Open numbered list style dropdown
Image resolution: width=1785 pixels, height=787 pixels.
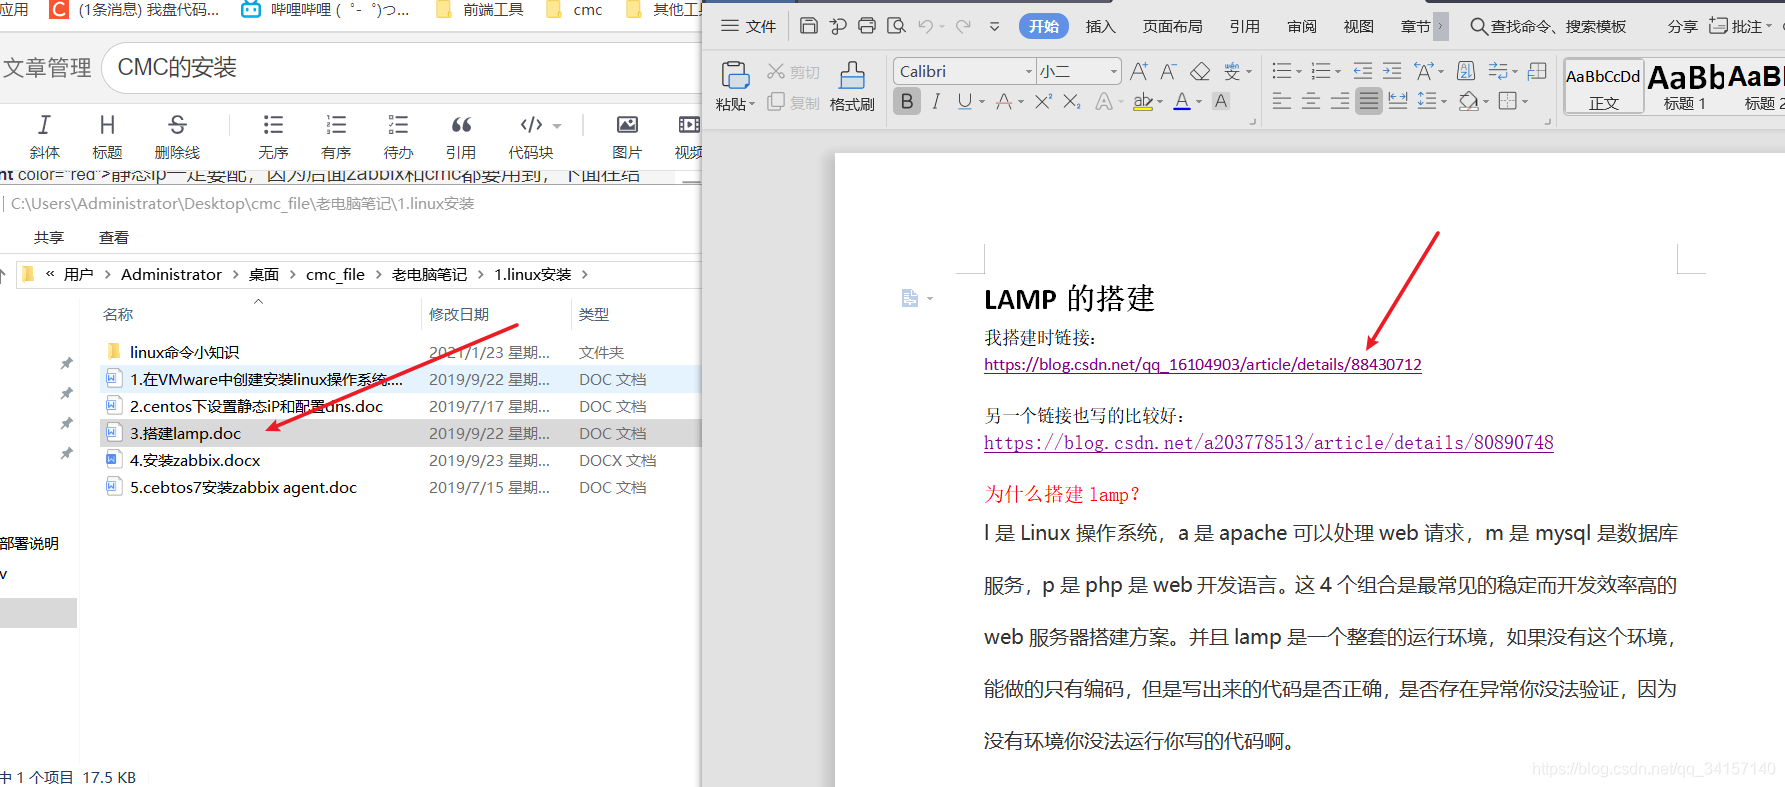click(x=1338, y=72)
